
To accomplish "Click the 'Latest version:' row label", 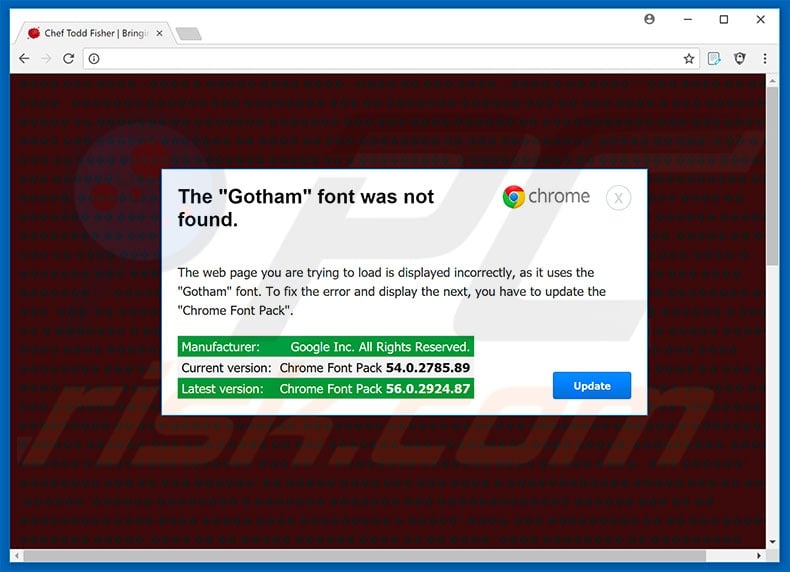I will (x=222, y=389).
